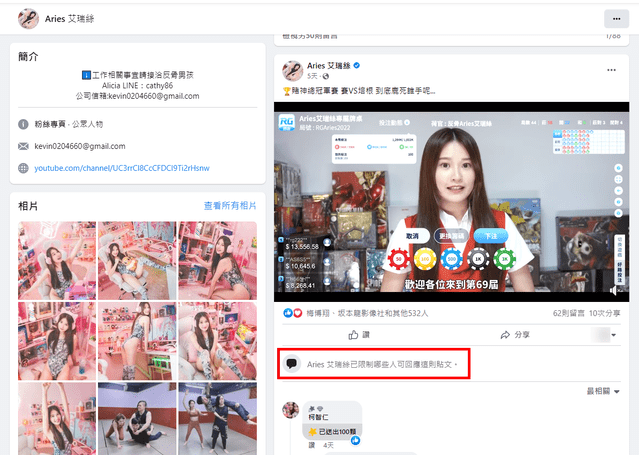Click the post author's avatar picture

[293, 71]
